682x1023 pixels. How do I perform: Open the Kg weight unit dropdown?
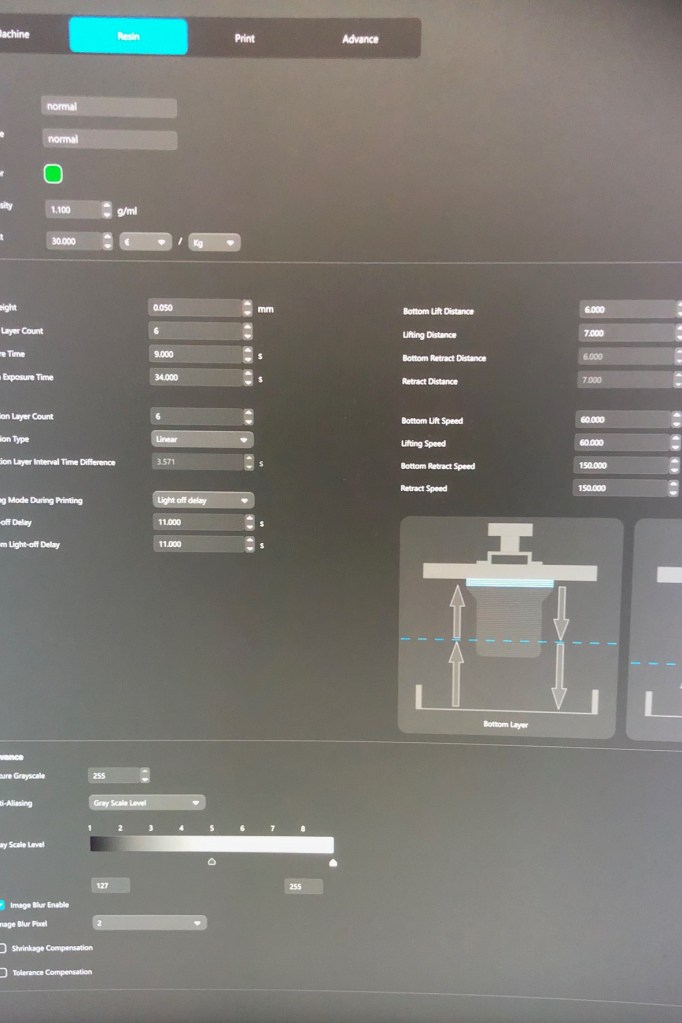[x=214, y=242]
